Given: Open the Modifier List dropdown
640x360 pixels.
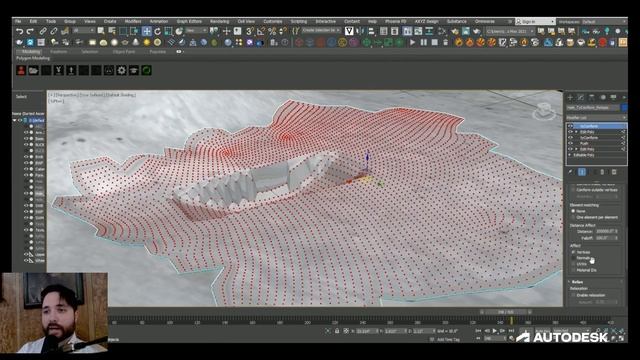Looking at the screenshot, I should (x=596, y=118).
